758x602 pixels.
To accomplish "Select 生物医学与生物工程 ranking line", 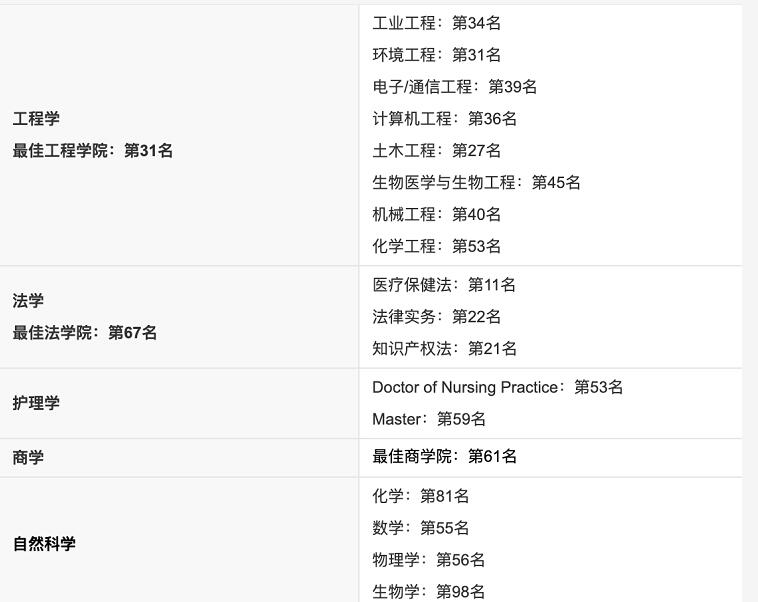I will click(x=476, y=183).
